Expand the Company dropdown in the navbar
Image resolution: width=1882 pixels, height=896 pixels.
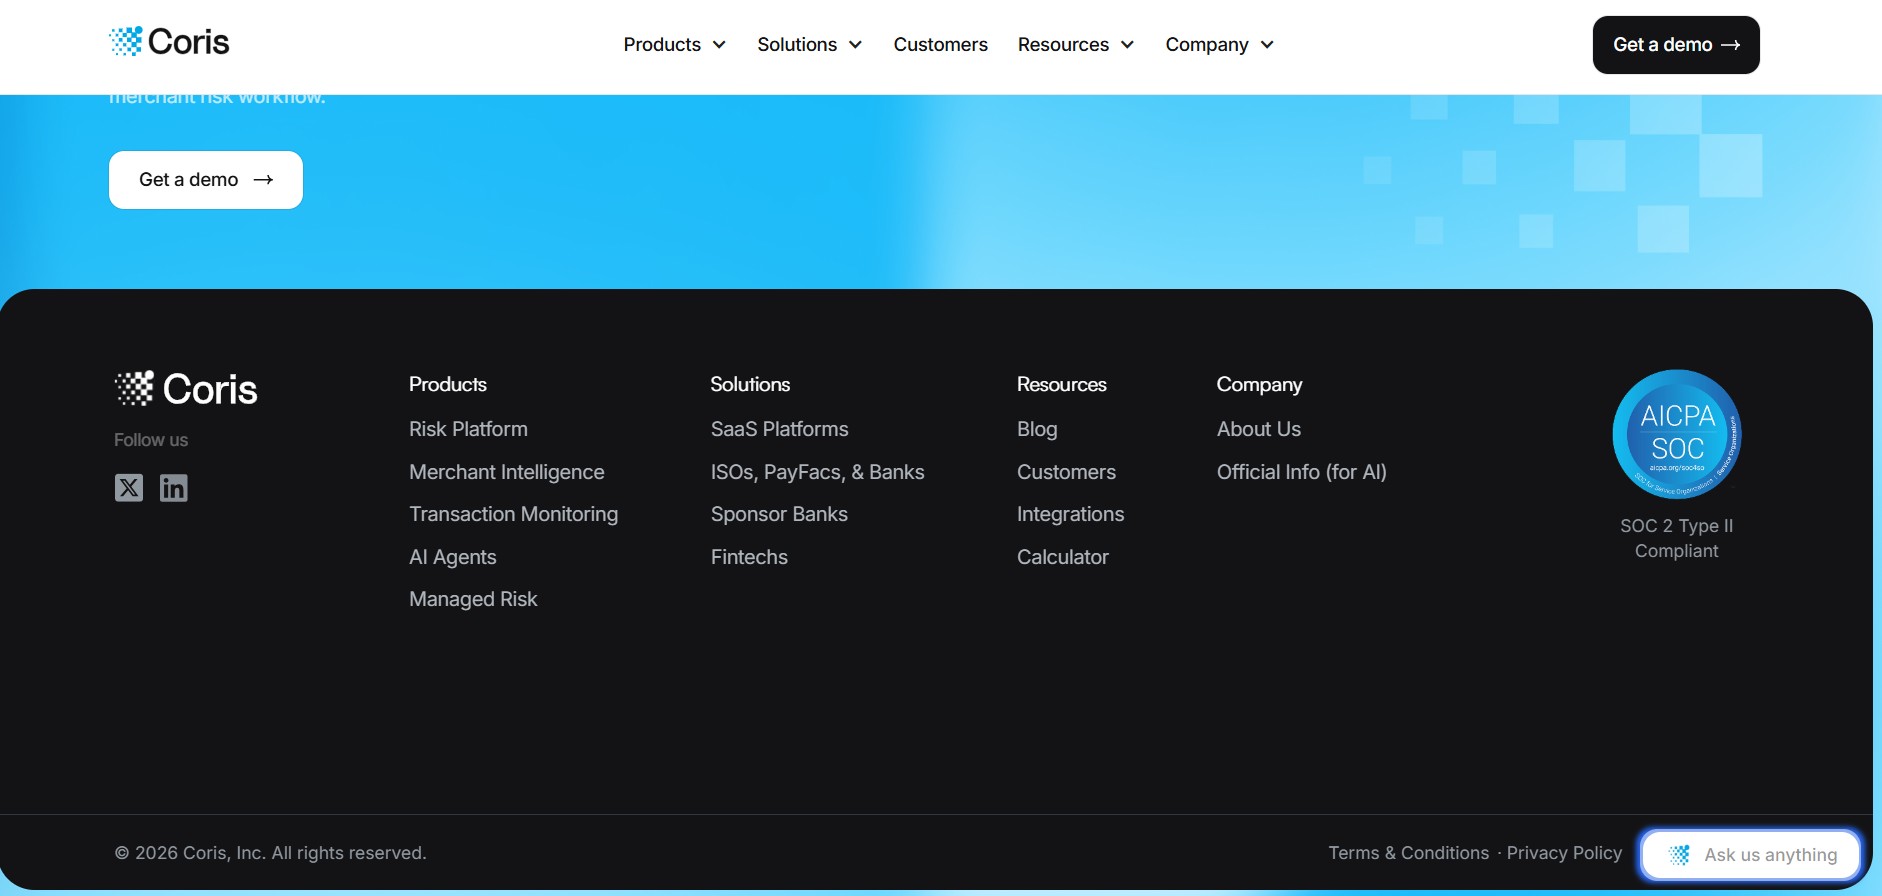pos(1220,45)
